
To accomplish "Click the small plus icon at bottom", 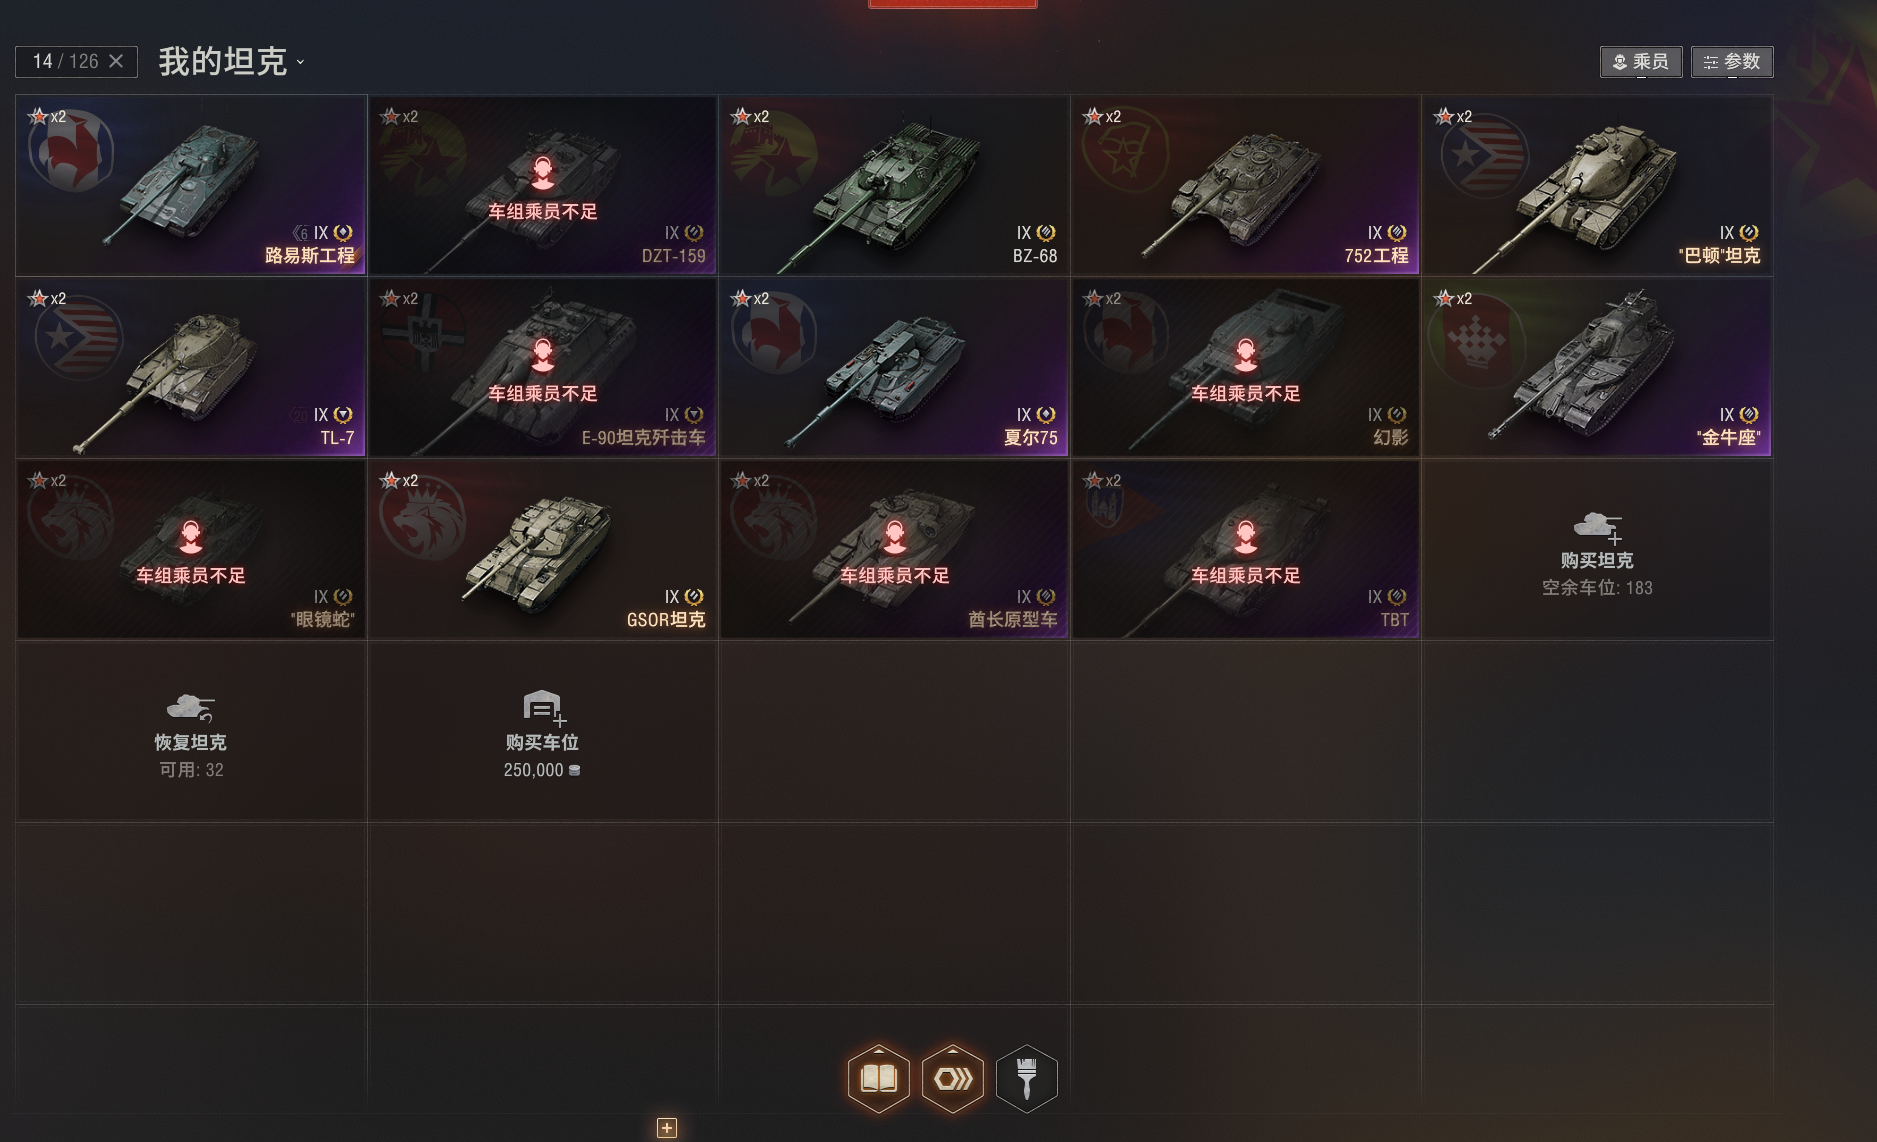I will coord(667,1128).
